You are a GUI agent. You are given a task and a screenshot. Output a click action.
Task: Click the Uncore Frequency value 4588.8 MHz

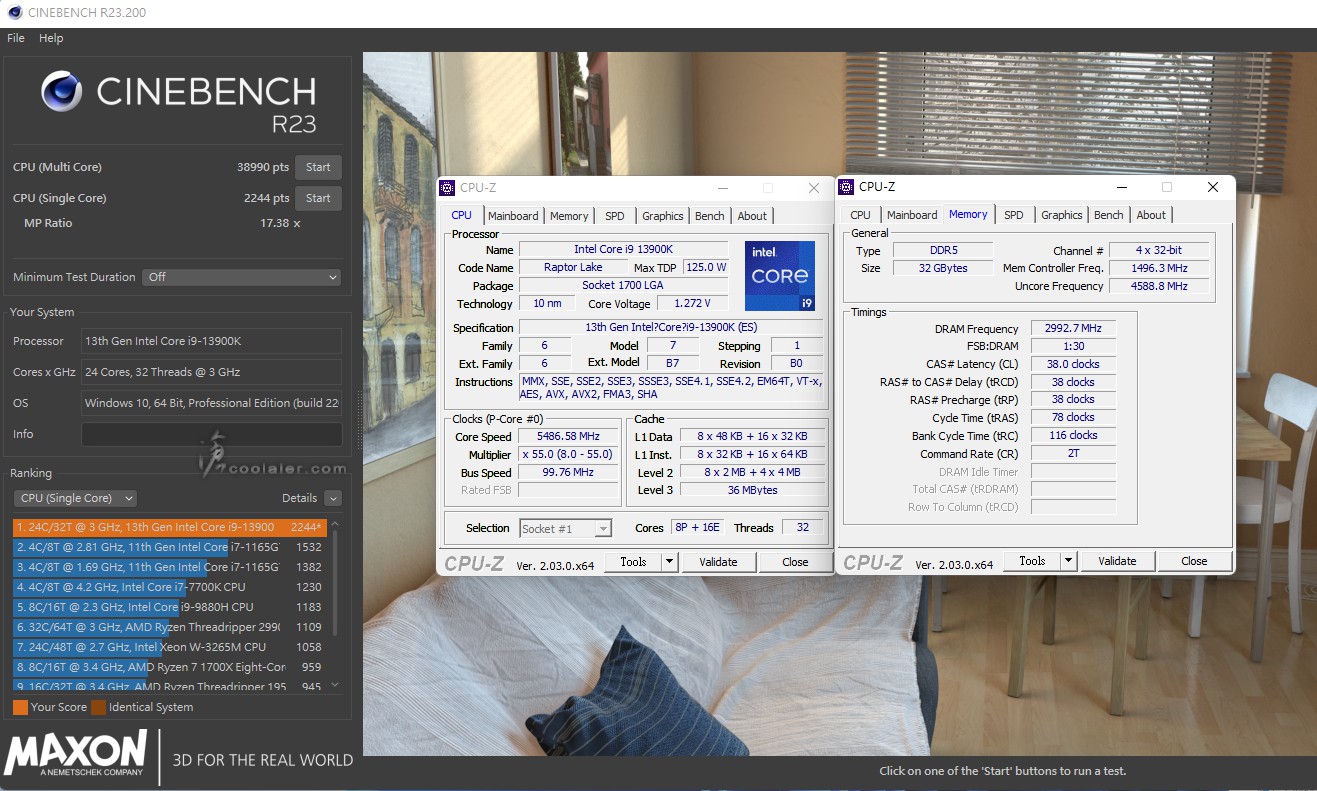click(x=1160, y=286)
